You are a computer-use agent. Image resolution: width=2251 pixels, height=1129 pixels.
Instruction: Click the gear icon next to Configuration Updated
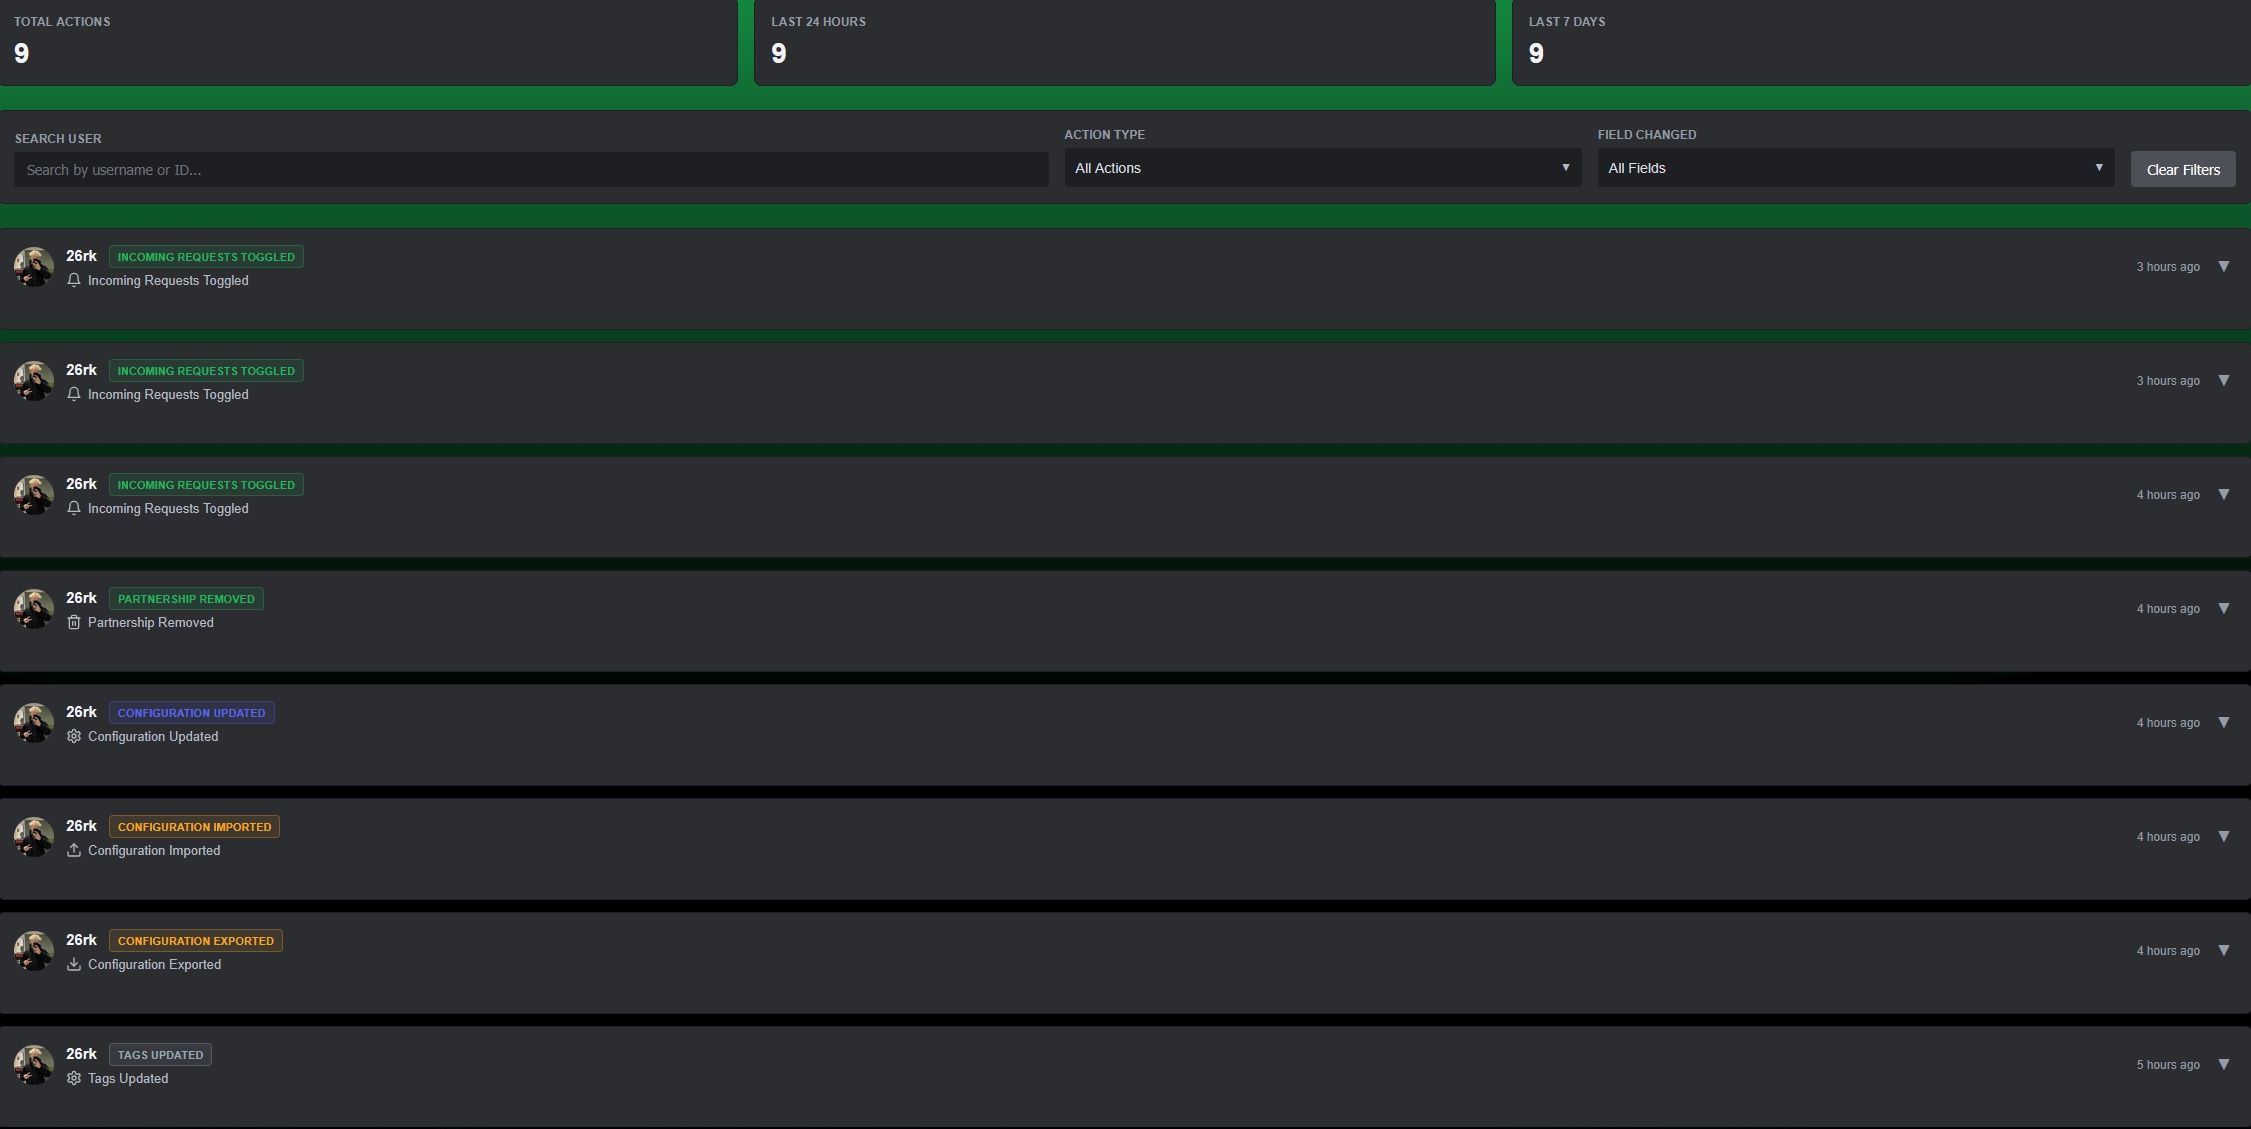point(73,736)
